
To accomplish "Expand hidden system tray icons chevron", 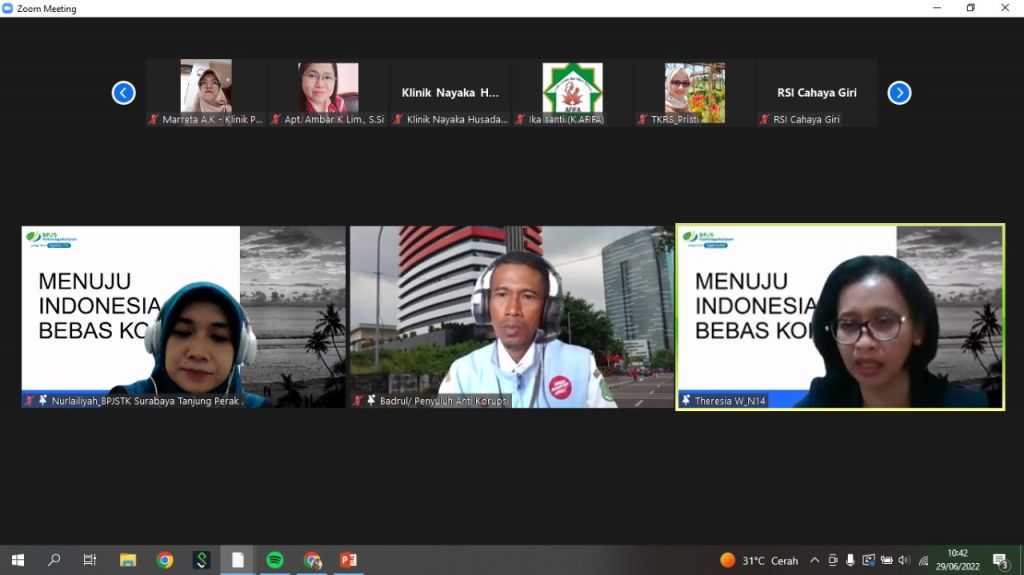I will pyautogui.click(x=814, y=560).
